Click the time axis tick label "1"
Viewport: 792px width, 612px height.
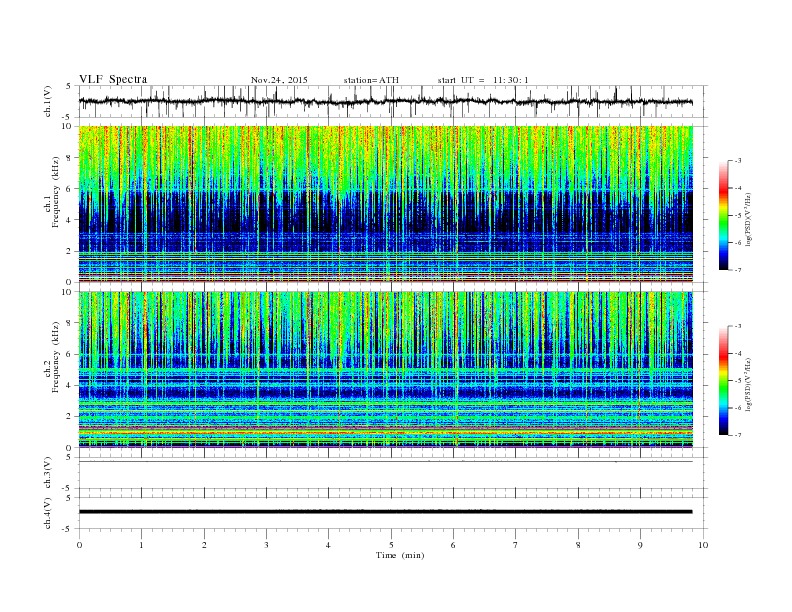141,545
